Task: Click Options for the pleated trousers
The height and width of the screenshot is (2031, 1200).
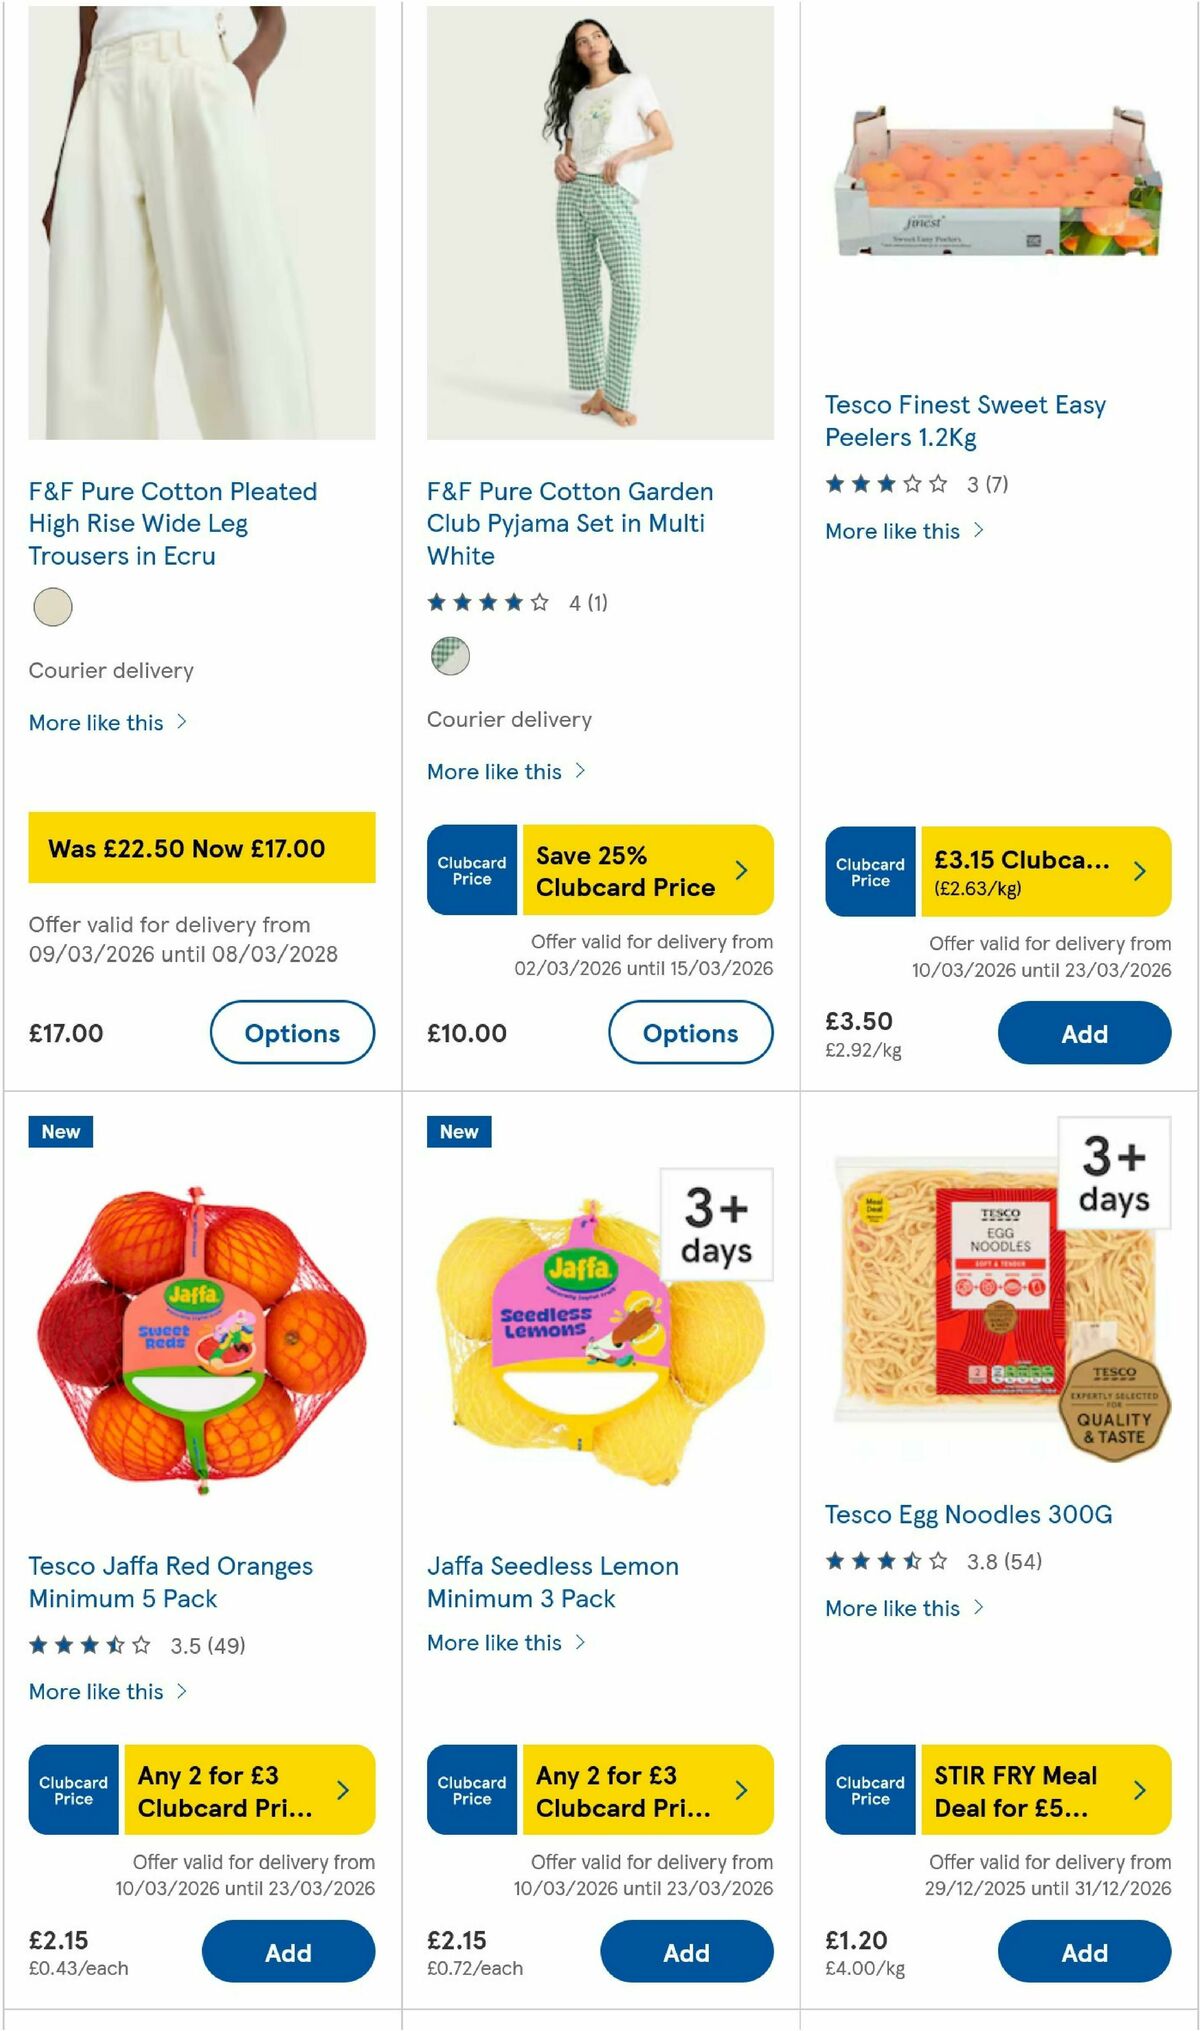Action: tap(292, 1032)
